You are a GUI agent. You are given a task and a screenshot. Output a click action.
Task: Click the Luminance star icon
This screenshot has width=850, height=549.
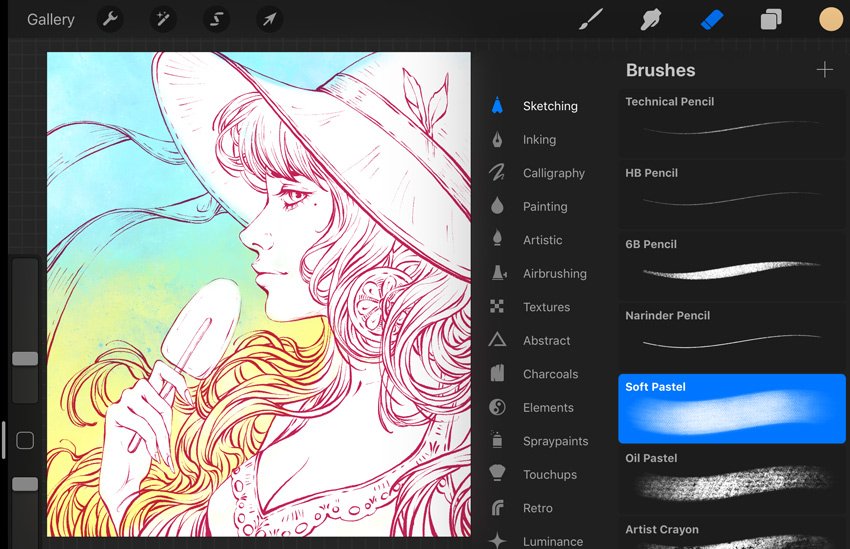(497, 540)
